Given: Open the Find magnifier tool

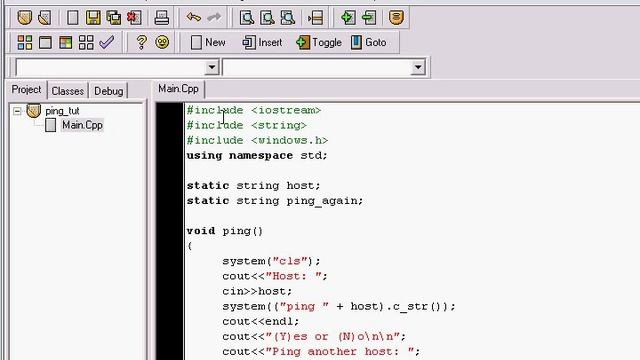Looking at the screenshot, I should (247, 18).
